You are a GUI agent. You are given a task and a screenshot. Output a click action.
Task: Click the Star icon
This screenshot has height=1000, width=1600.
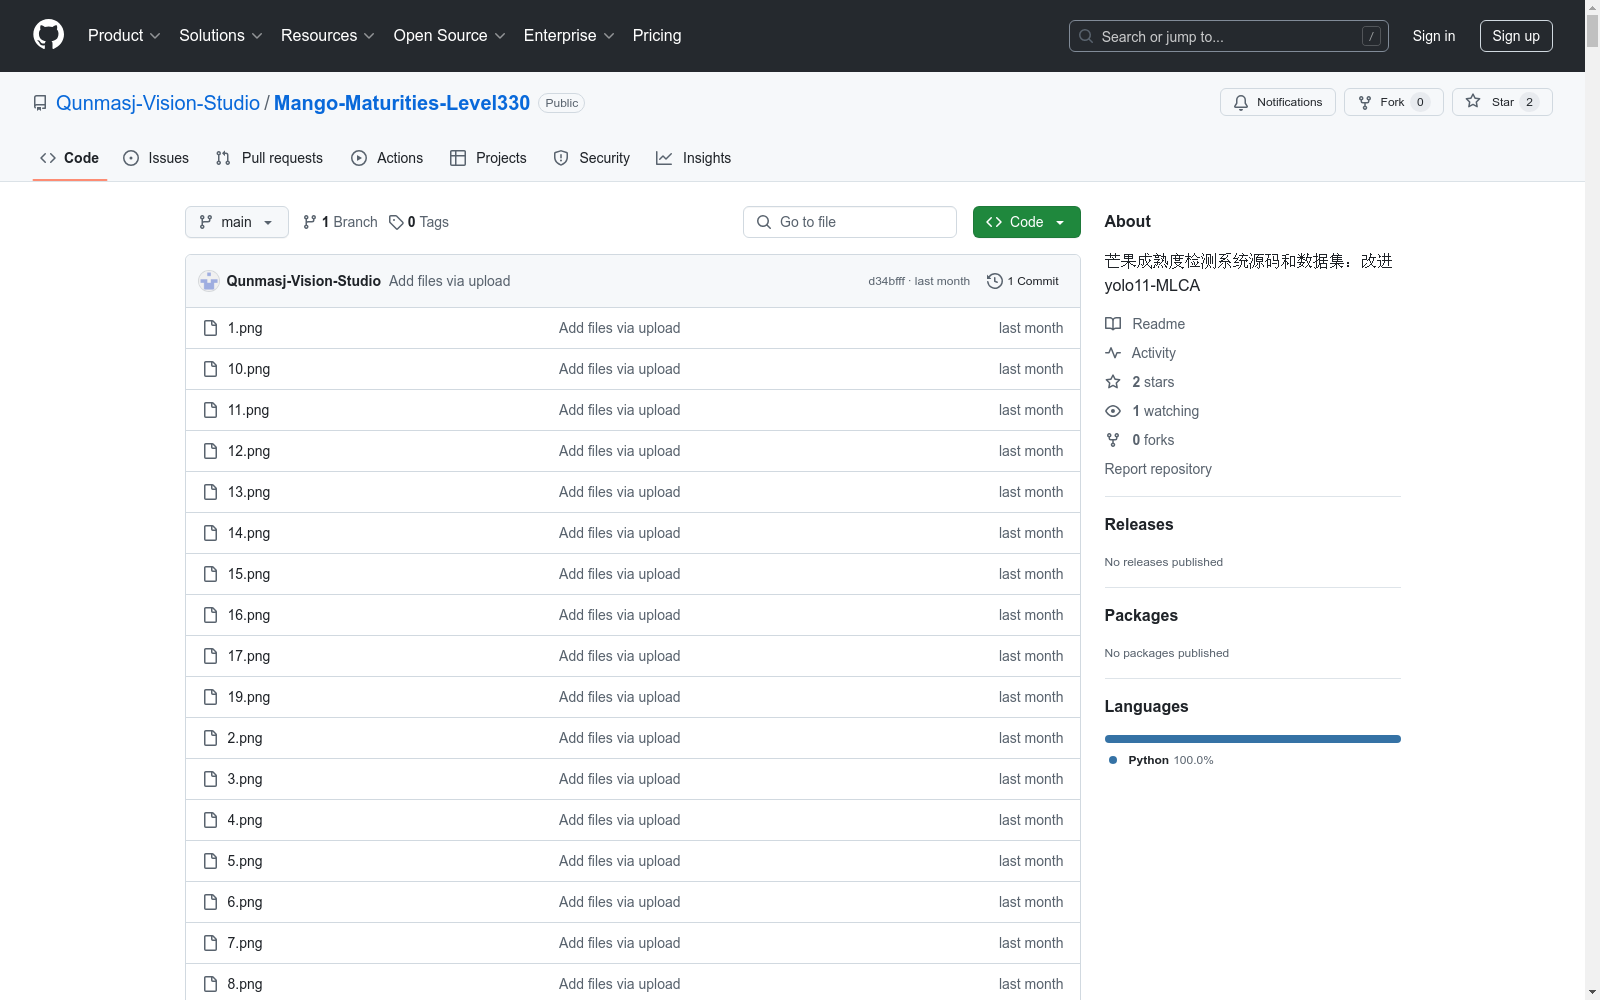(x=1473, y=101)
